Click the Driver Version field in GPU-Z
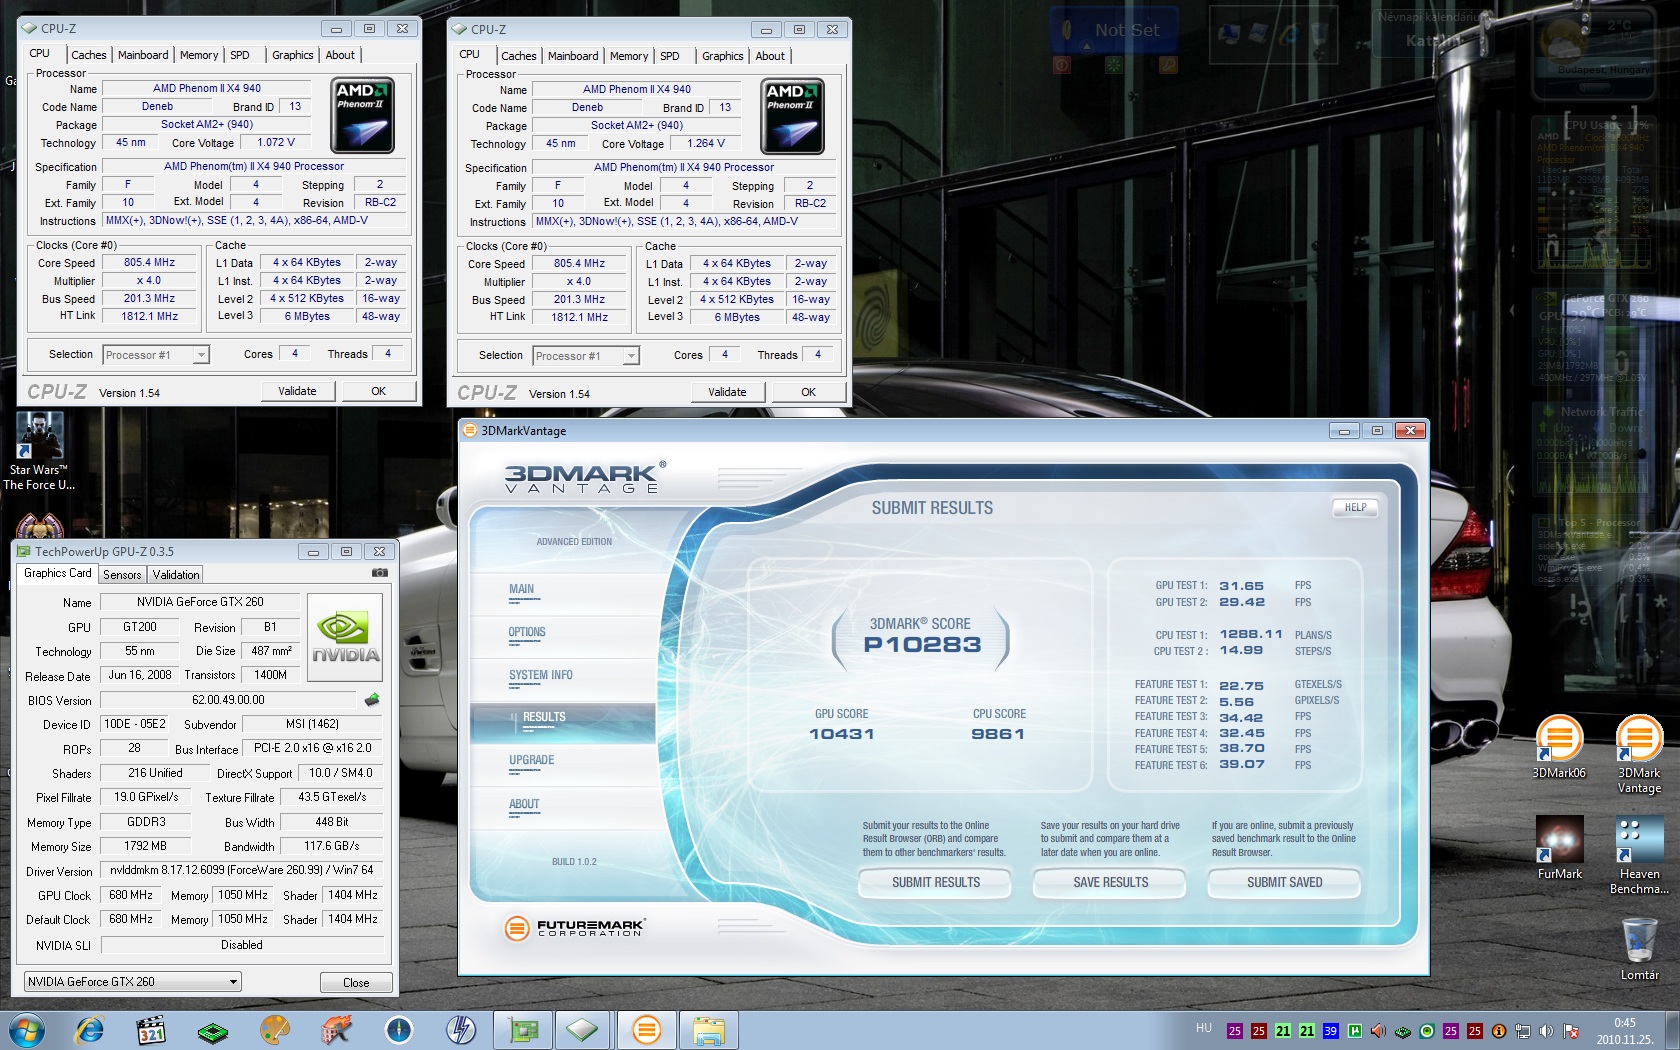 tap(242, 870)
